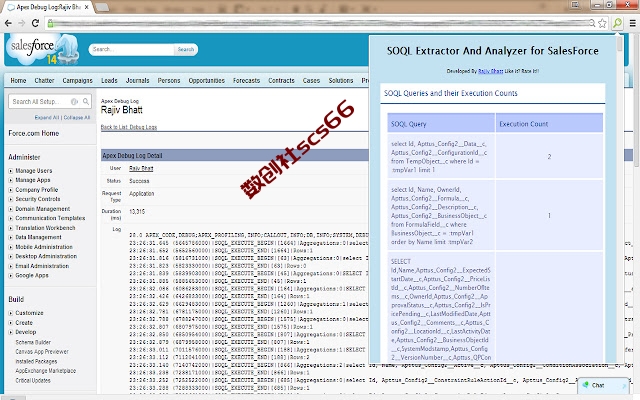Click the Expand All link
The height and width of the screenshot is (400, 640).
coord(47,118)
